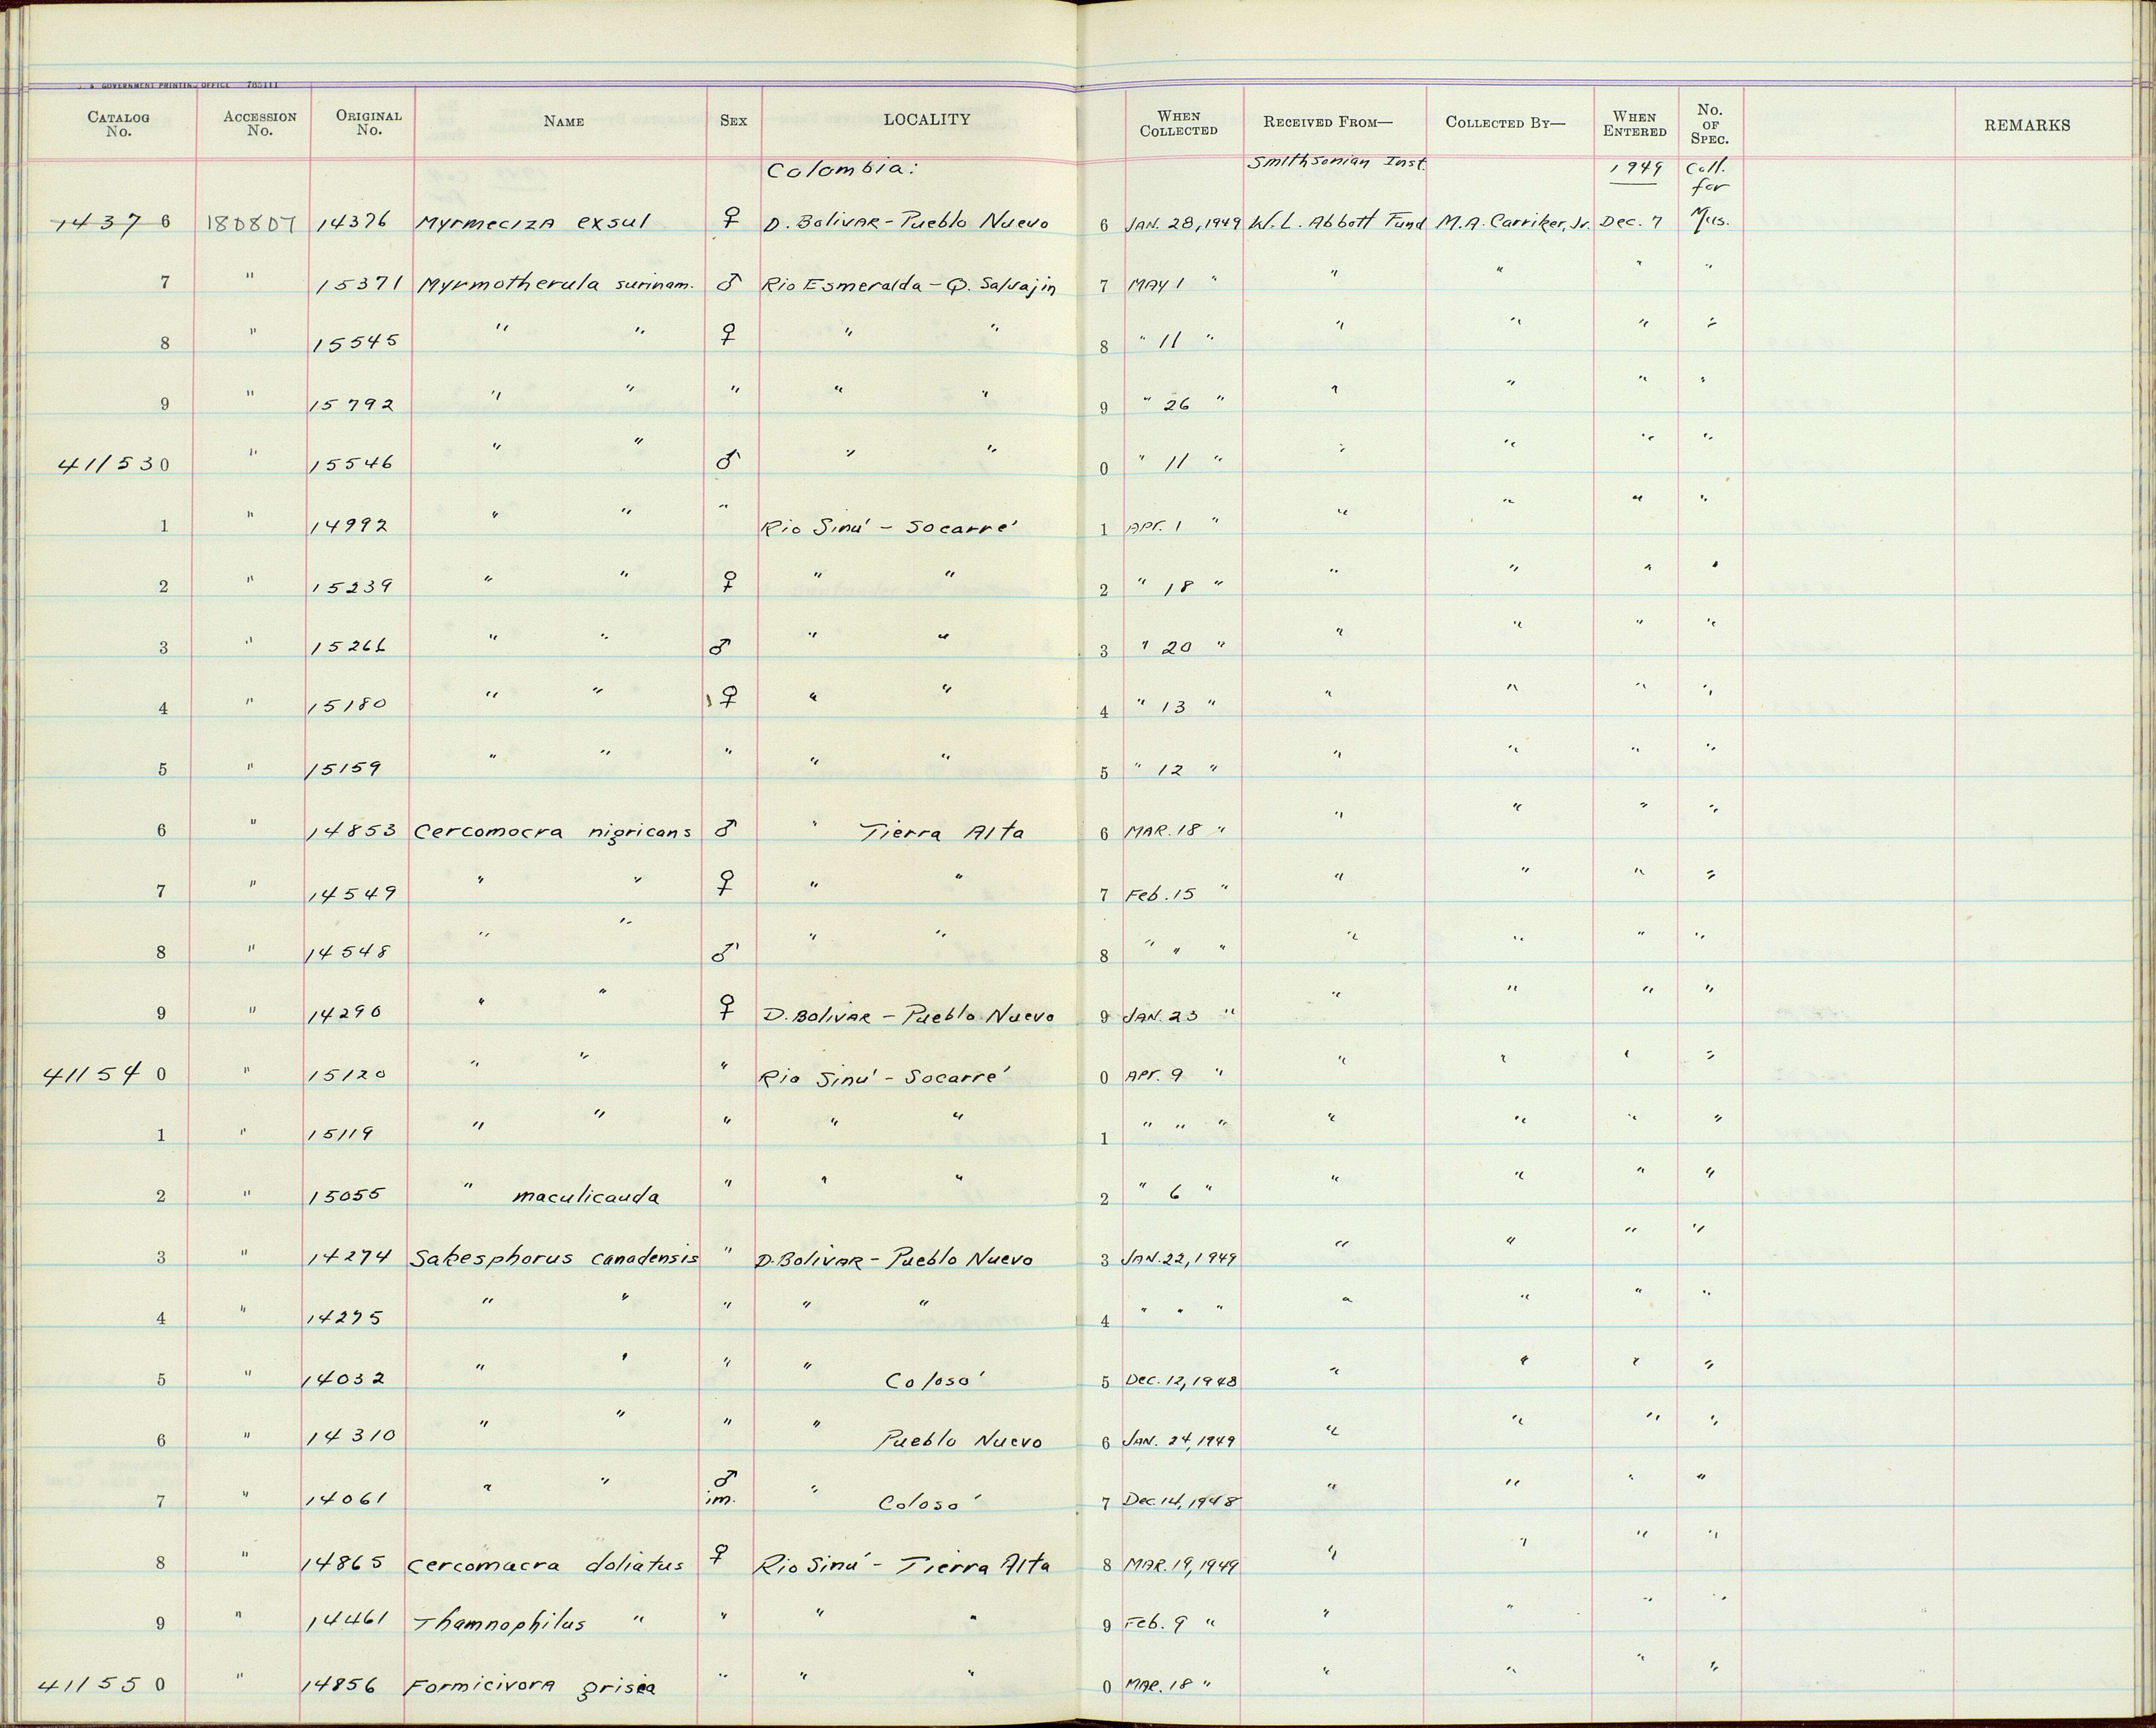Image resolution: width=2156 pixels, height=1728 pixels.
Task: Click the 'When Collected' column header
Action: click(1179, 123)
